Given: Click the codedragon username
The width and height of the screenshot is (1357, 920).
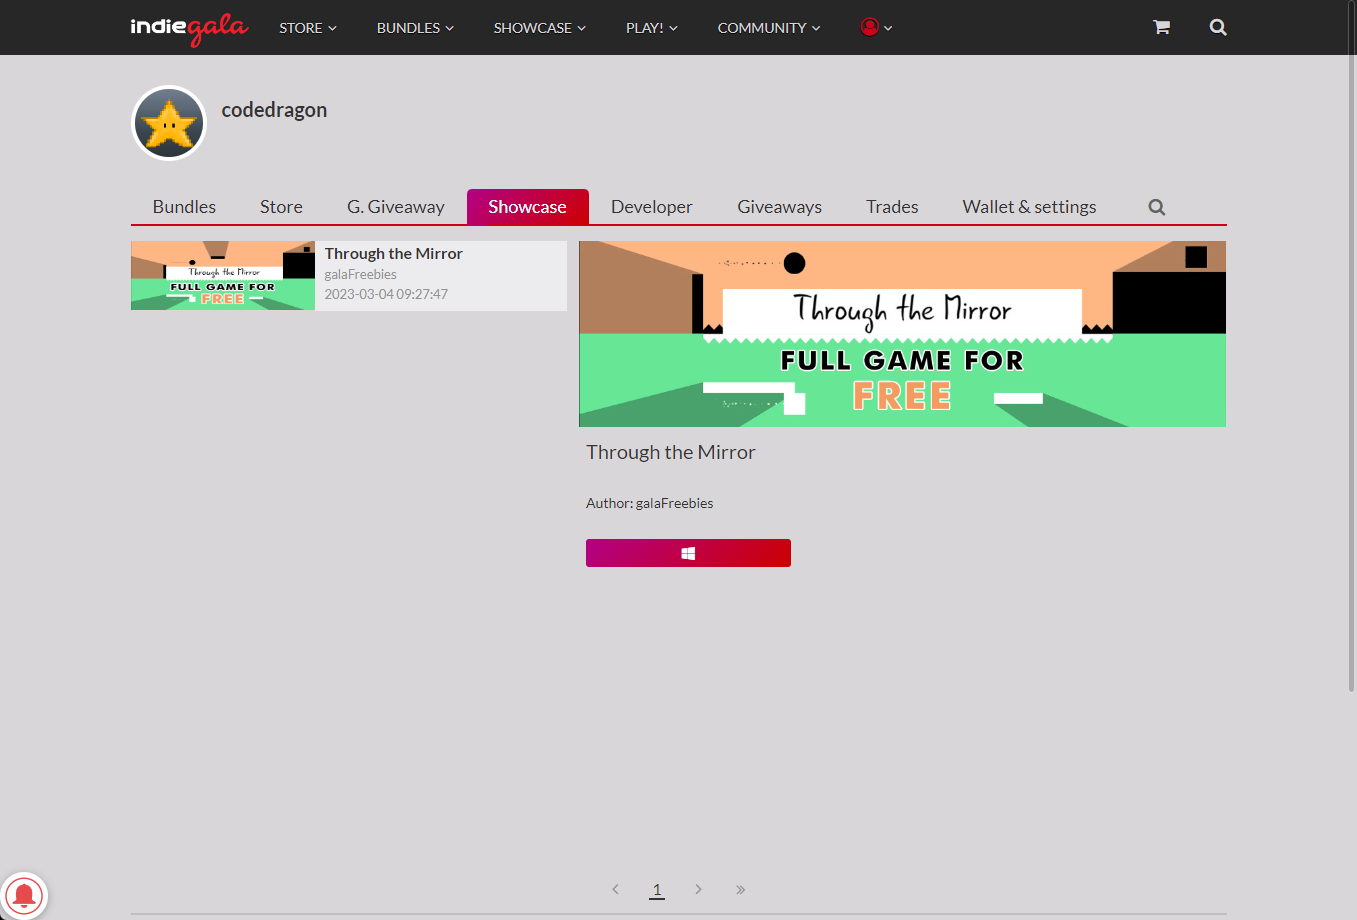Looking at the screenshot, I should coord(274,110).
